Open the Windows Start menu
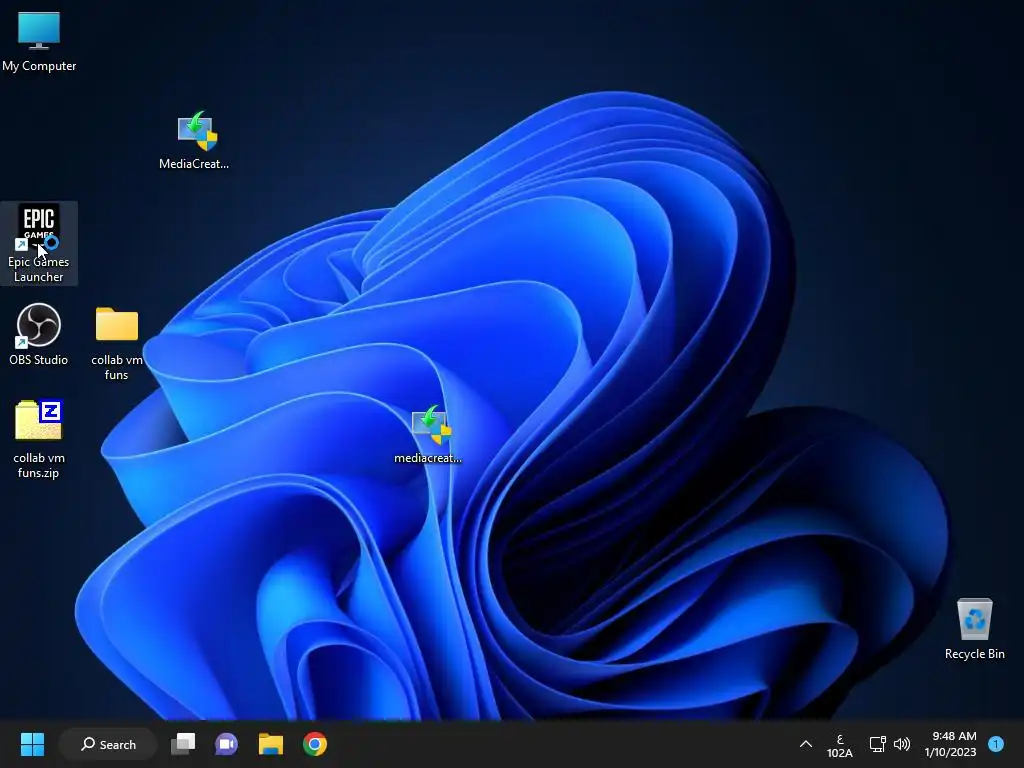 pos(32,744)
